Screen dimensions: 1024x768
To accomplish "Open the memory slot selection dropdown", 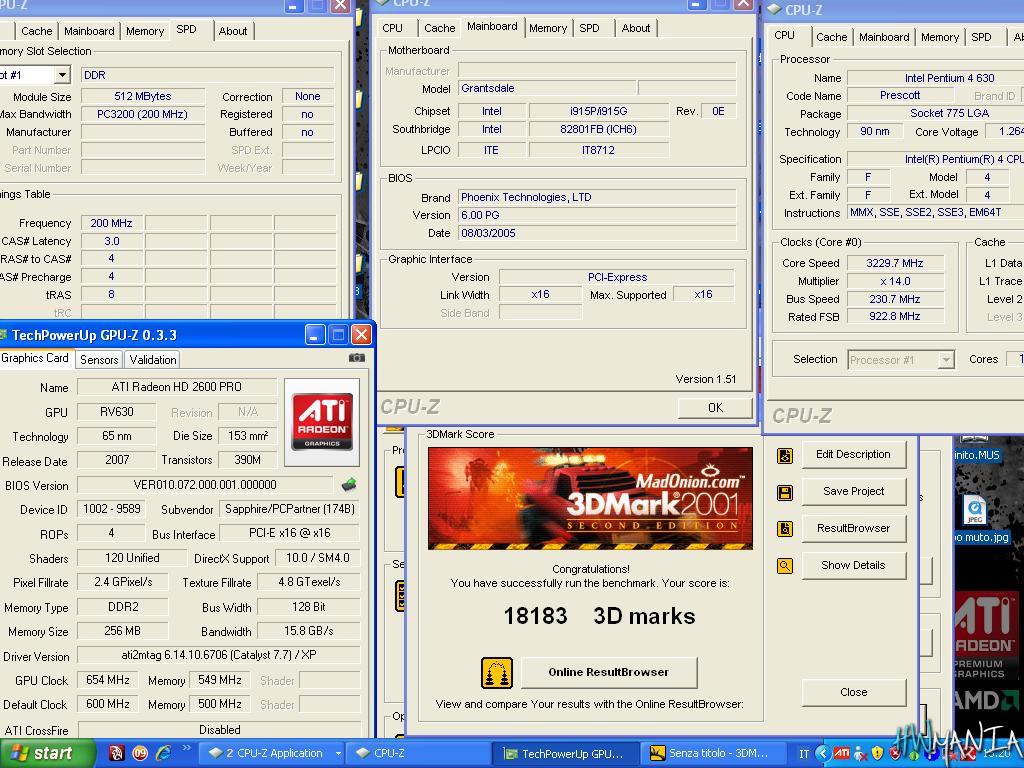I will point(62,75).
